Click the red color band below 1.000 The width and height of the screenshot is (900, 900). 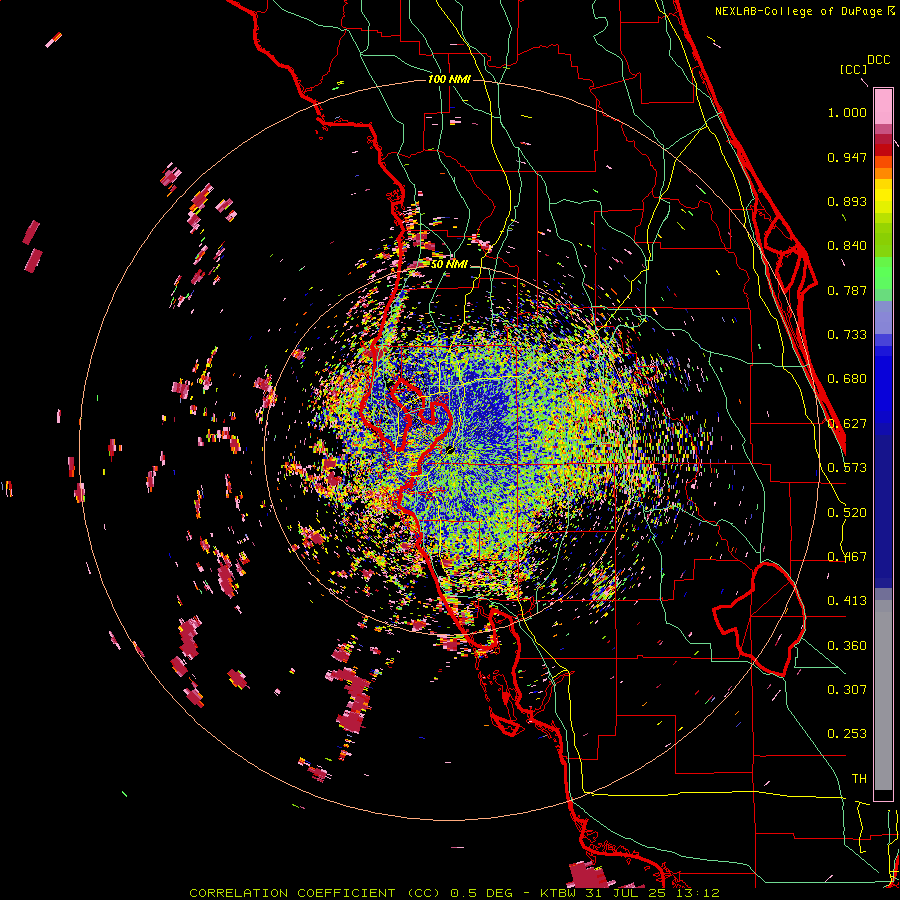tap(883, 149)
